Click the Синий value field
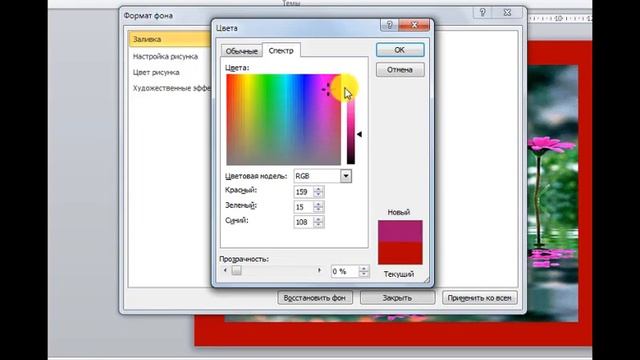640x360 pixels. click(303, 222)
